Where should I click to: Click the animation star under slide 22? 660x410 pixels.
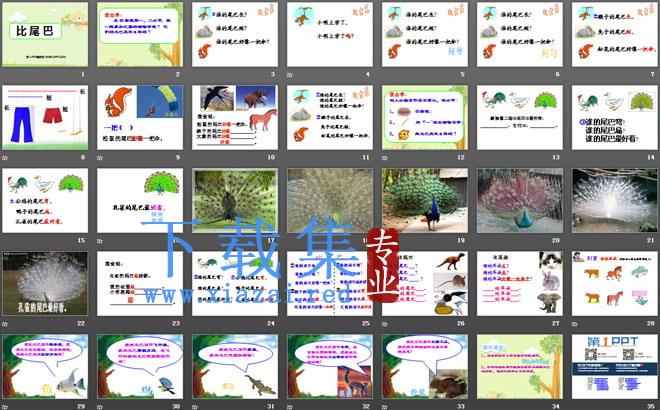click(x=5, y=324)
